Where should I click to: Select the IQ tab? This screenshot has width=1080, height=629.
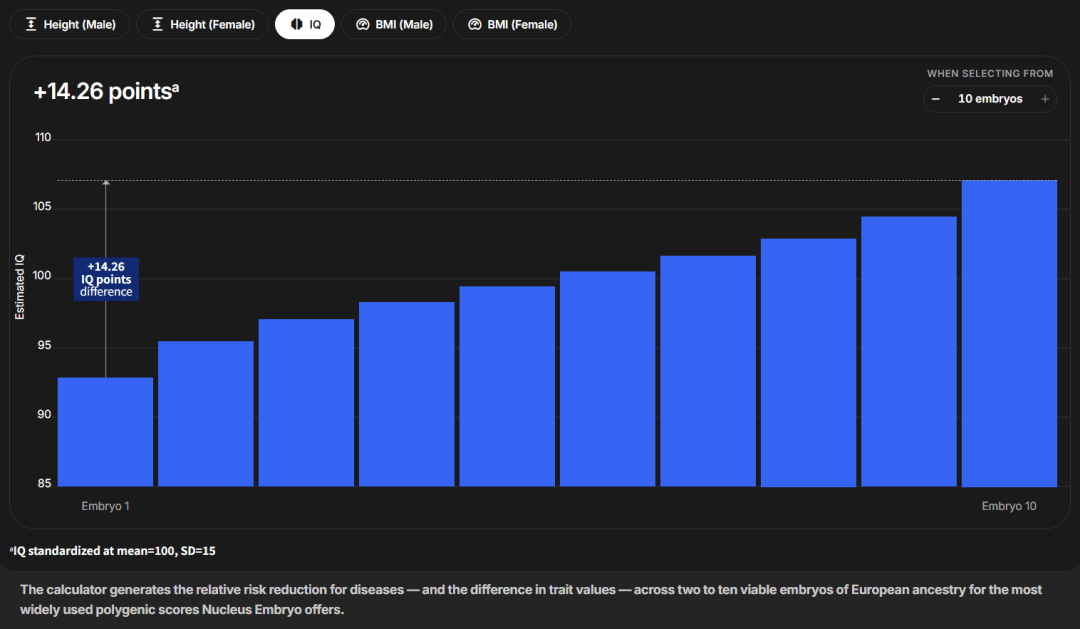tap(305, 24)
